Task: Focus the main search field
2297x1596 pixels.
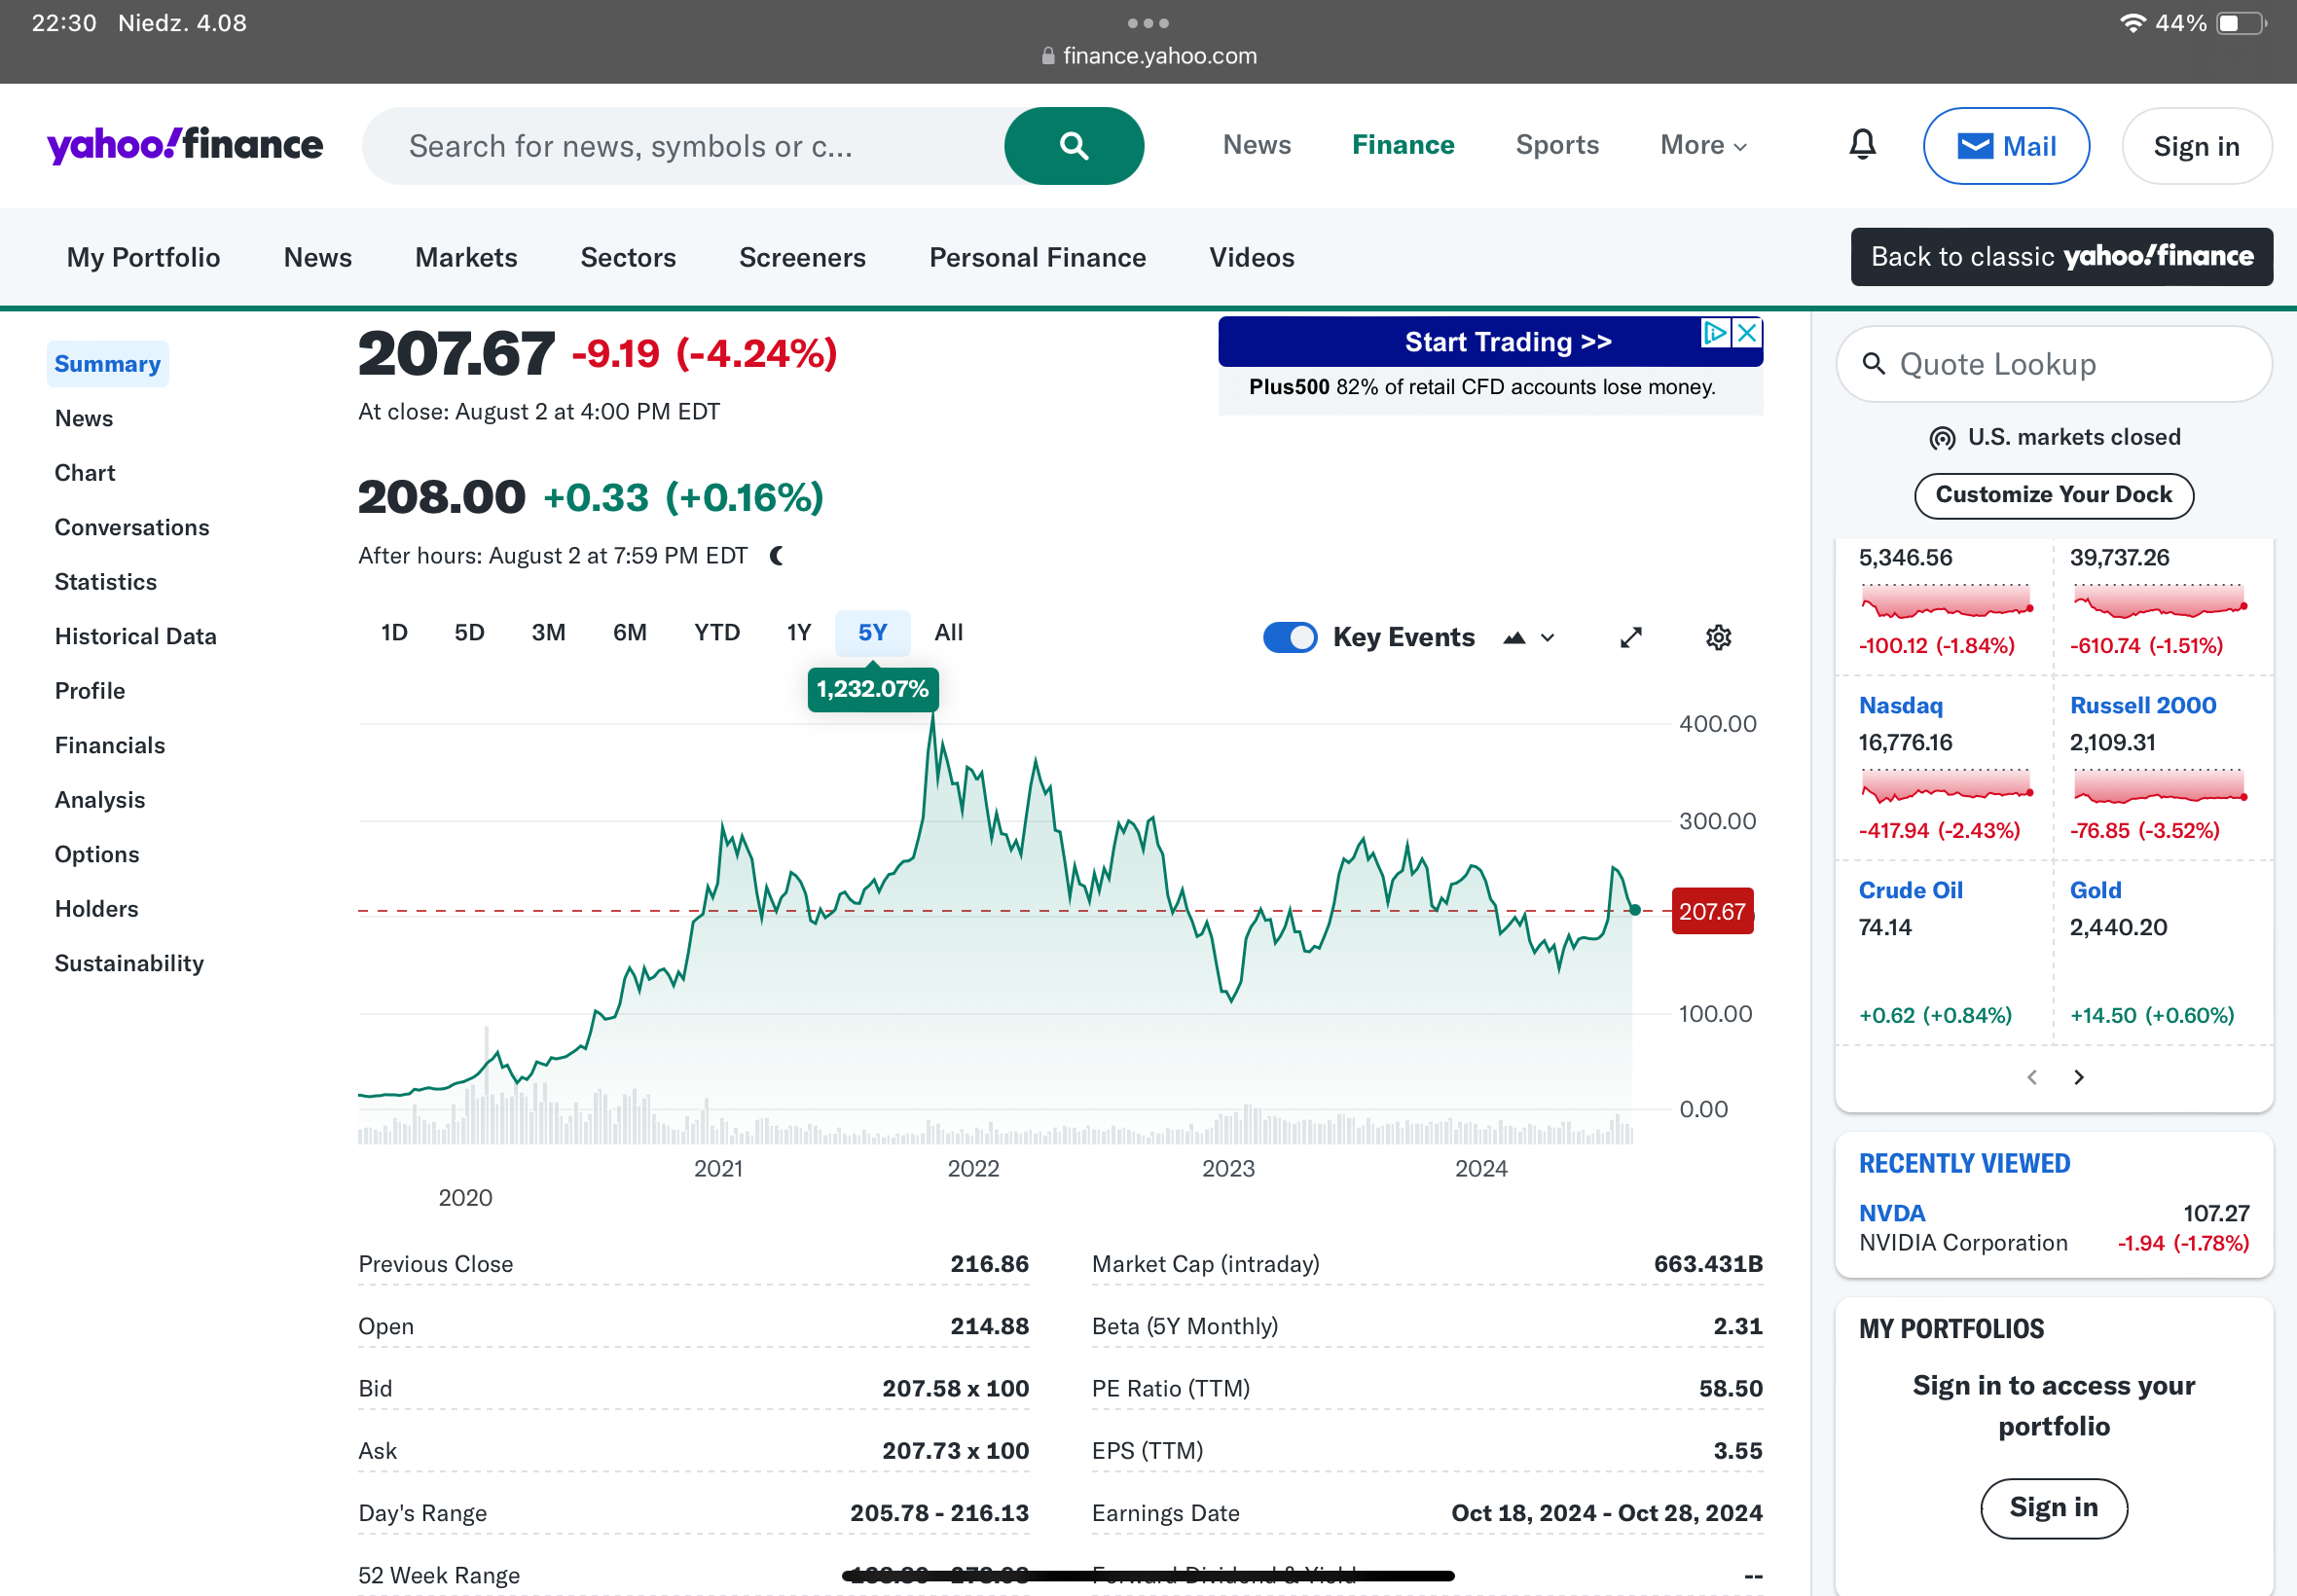Action: (x=683, y=146)
